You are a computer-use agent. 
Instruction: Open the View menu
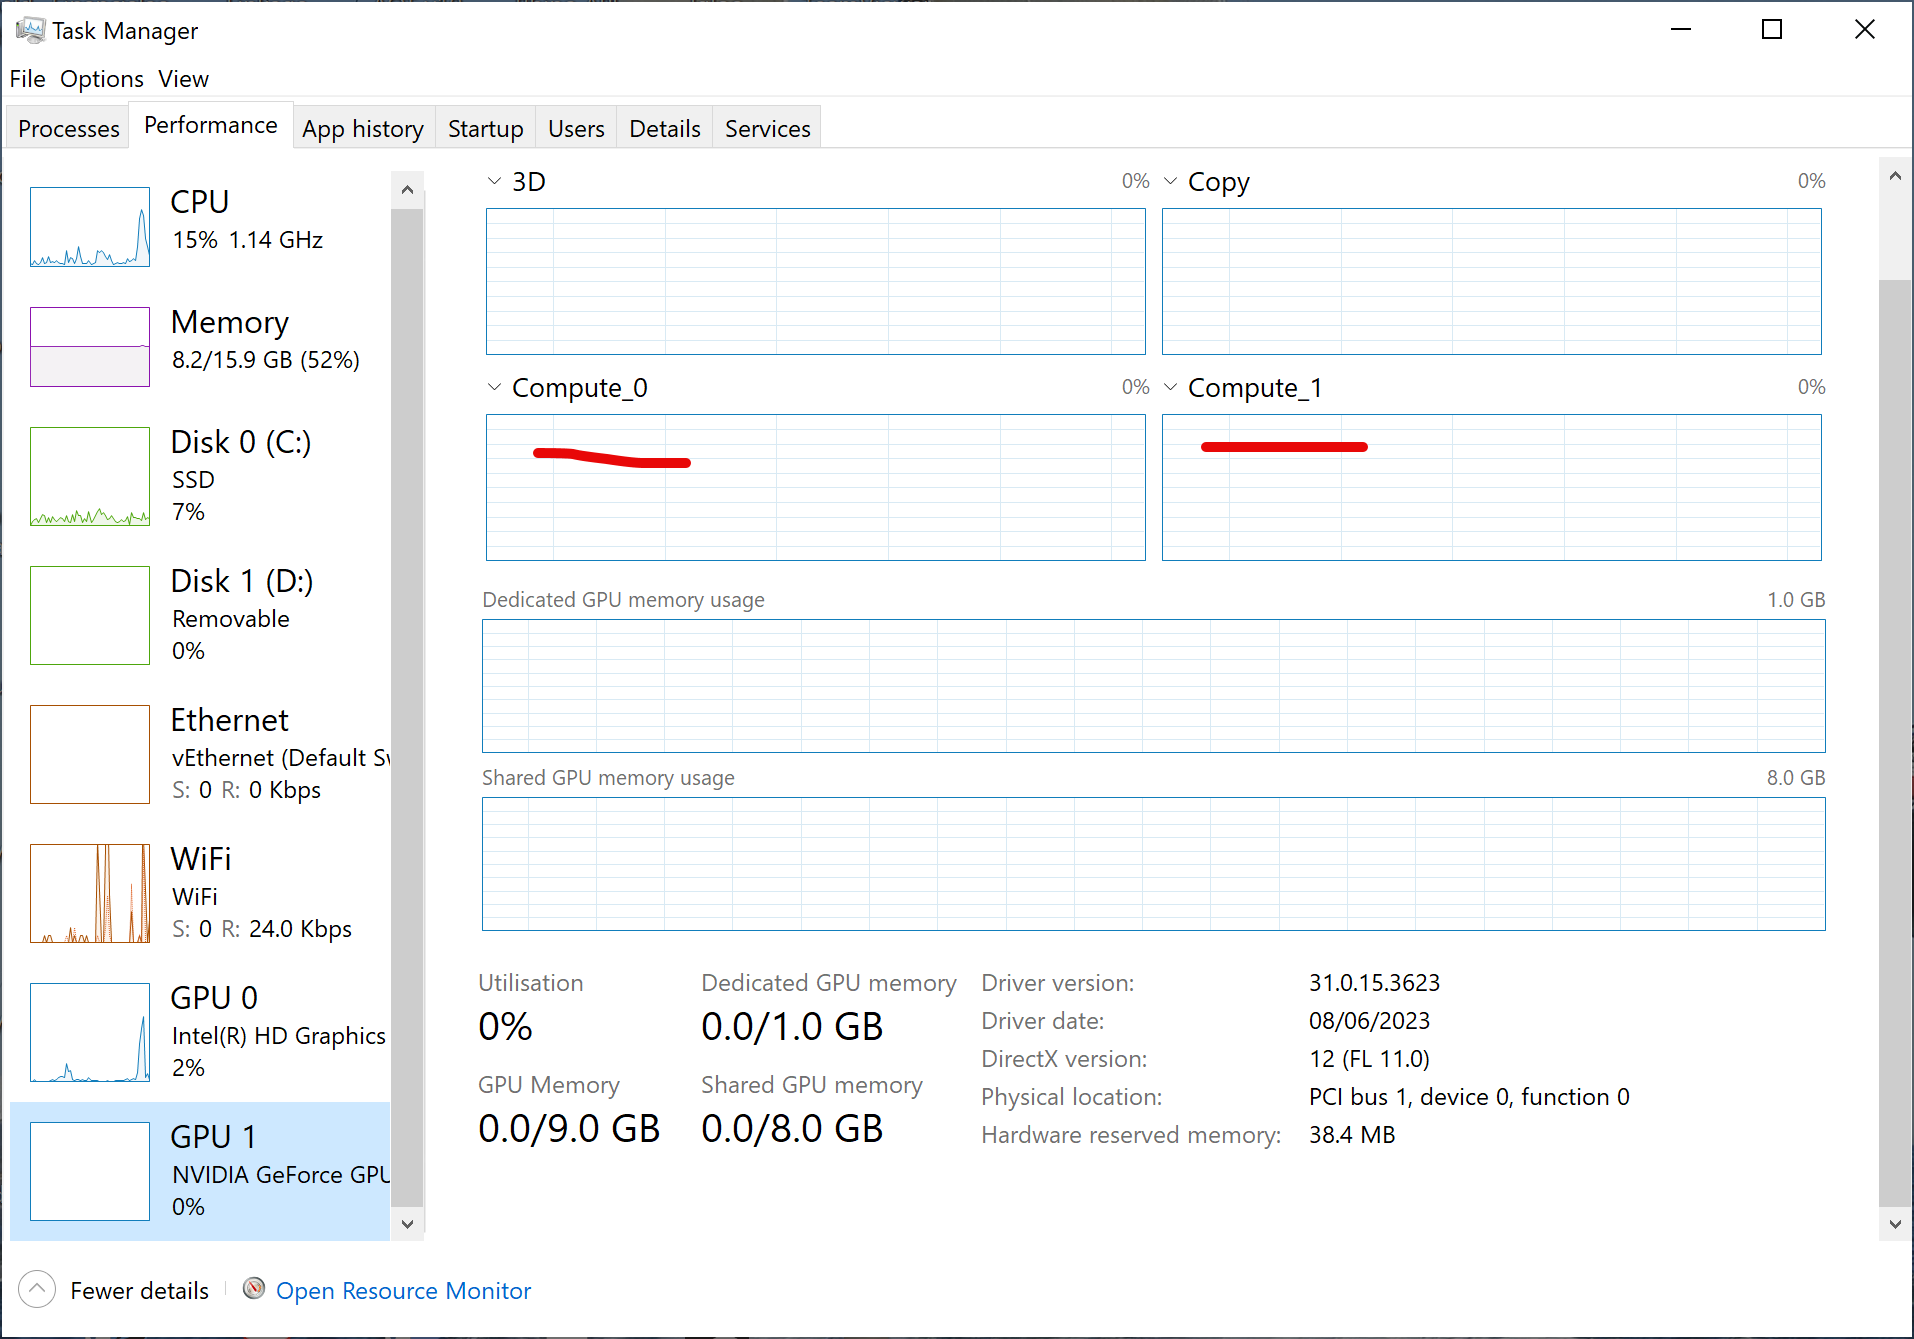tap(183, 79)
